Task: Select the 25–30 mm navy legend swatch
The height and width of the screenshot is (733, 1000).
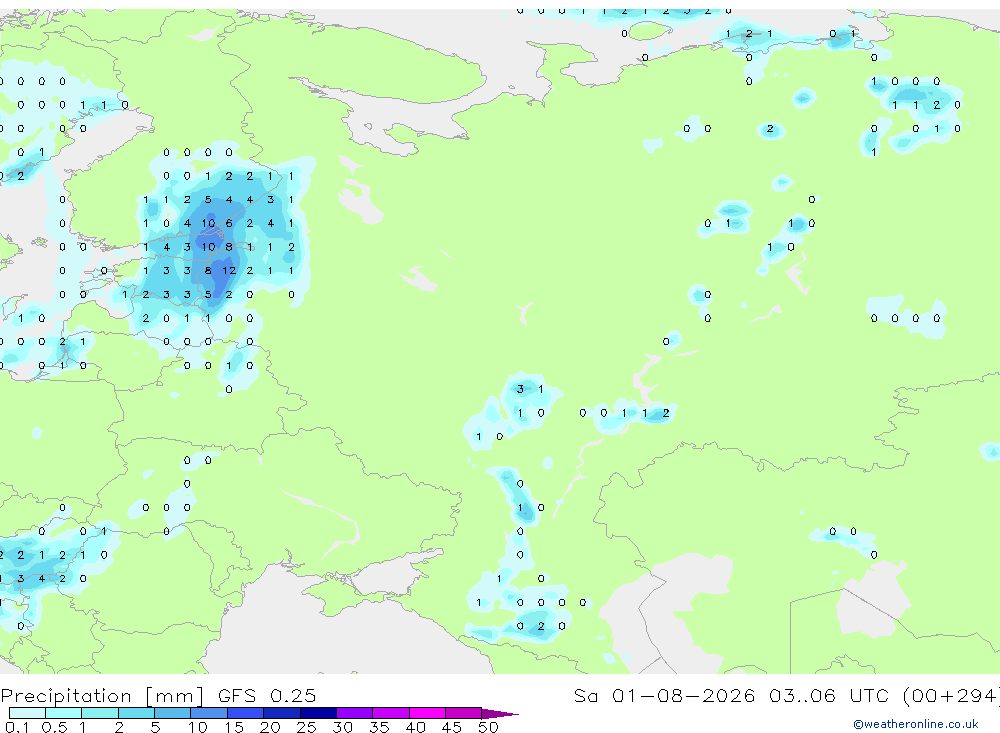Action: point(318,713)
